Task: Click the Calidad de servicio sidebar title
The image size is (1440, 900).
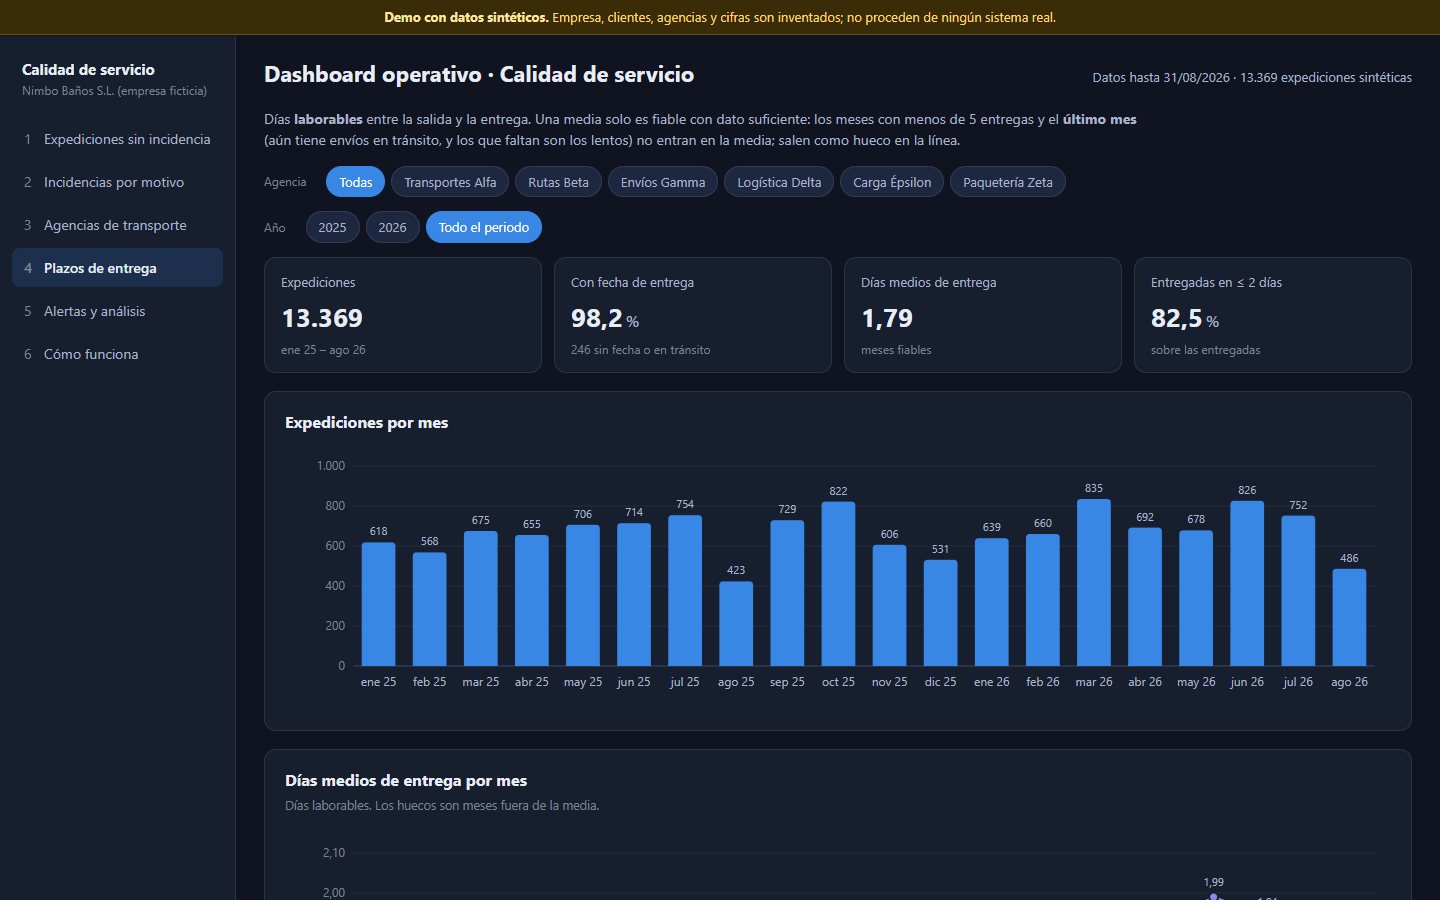Action: click(88, 70)
